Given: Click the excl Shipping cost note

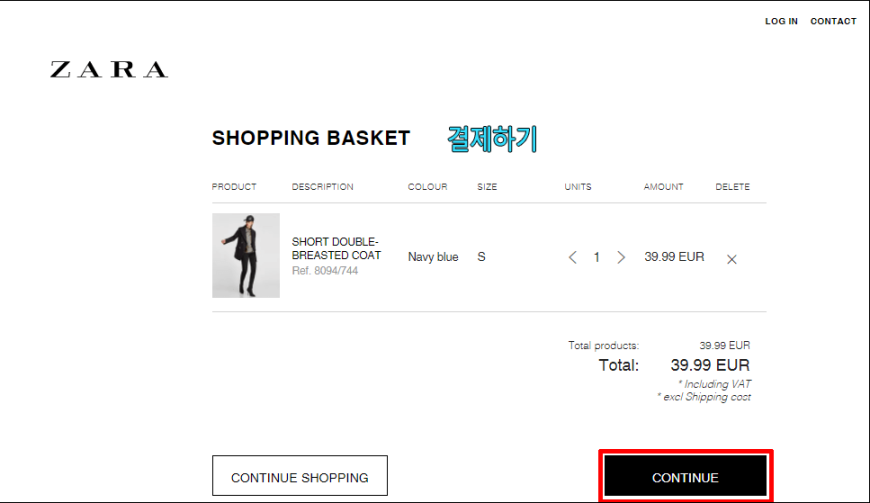Looking at the screenshot, I should 704,397.
